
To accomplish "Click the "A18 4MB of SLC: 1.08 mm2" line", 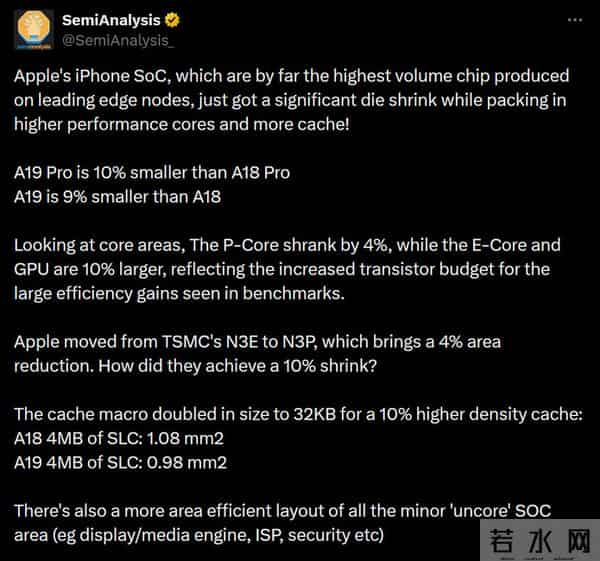I will (120, 438).
